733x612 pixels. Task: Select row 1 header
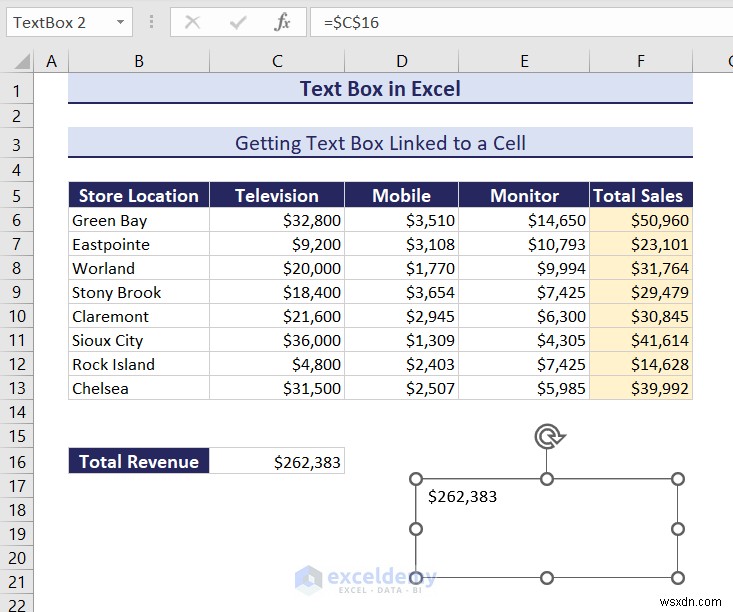click(16, 89)
